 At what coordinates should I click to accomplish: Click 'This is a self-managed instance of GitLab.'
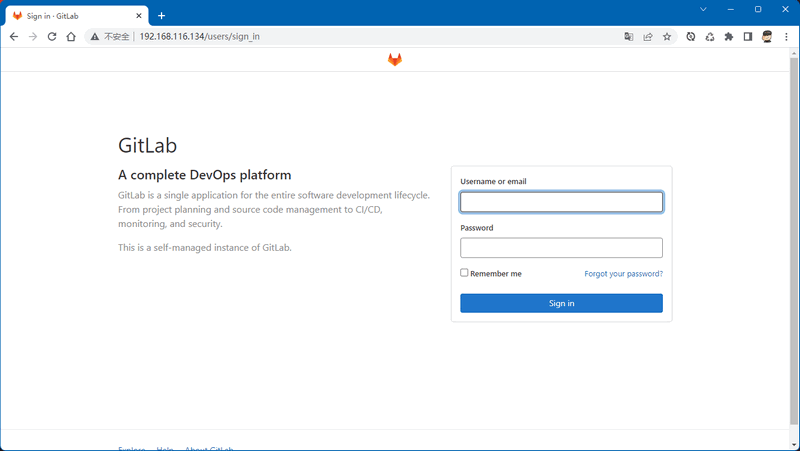tap(205, 247)
